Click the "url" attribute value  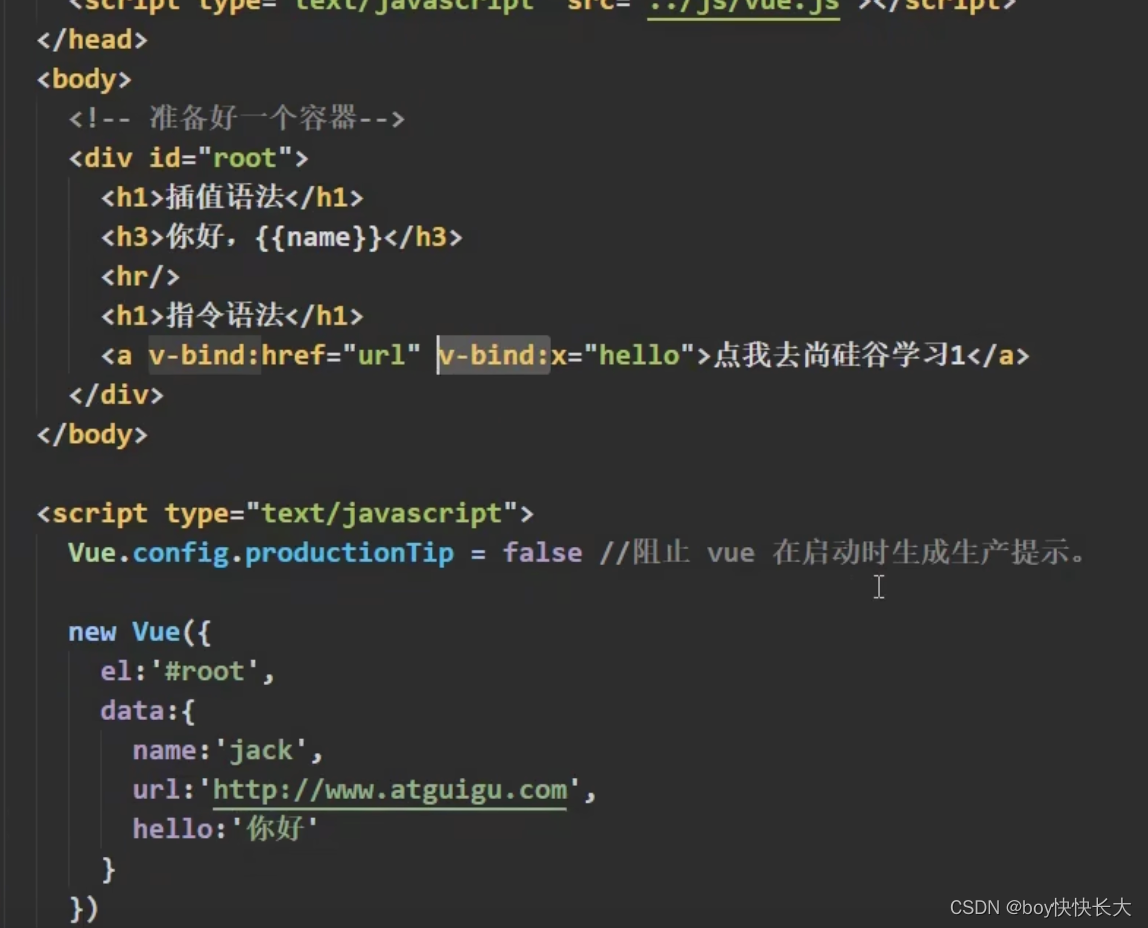[x=381, y=356]
